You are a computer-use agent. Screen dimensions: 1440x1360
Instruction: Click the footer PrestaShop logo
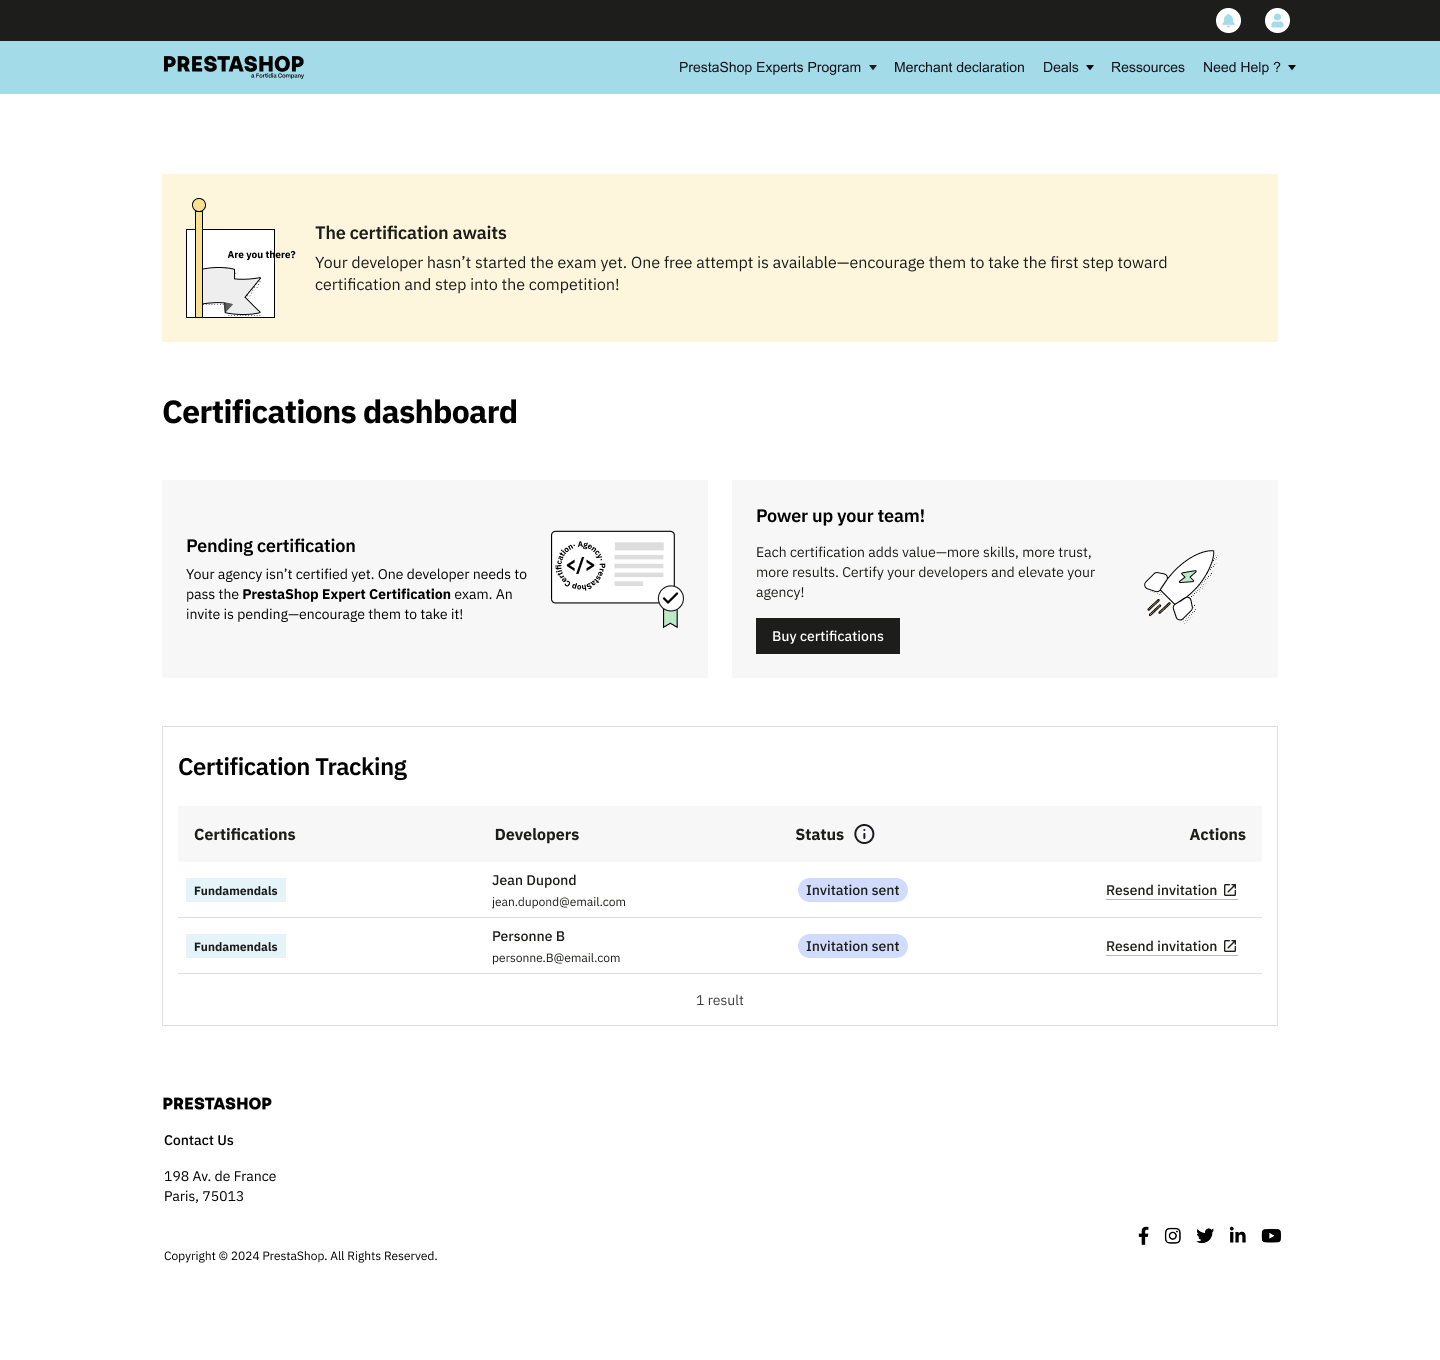point(217,1103)
